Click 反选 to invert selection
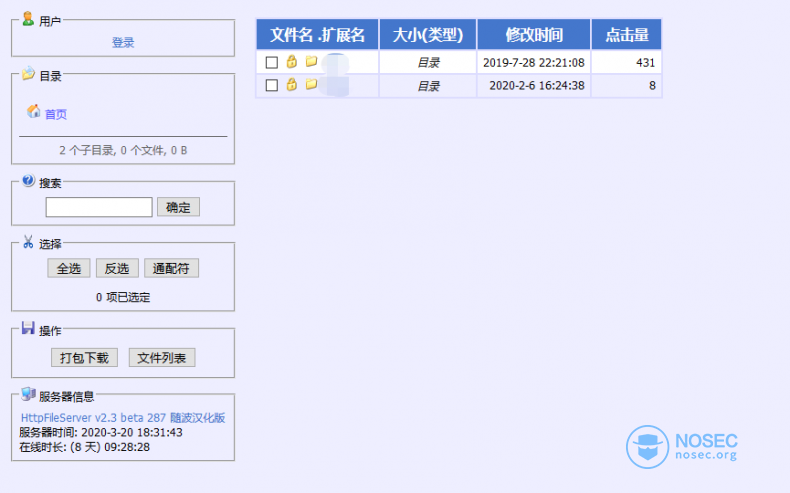790x493 pixels. (117, 268)
